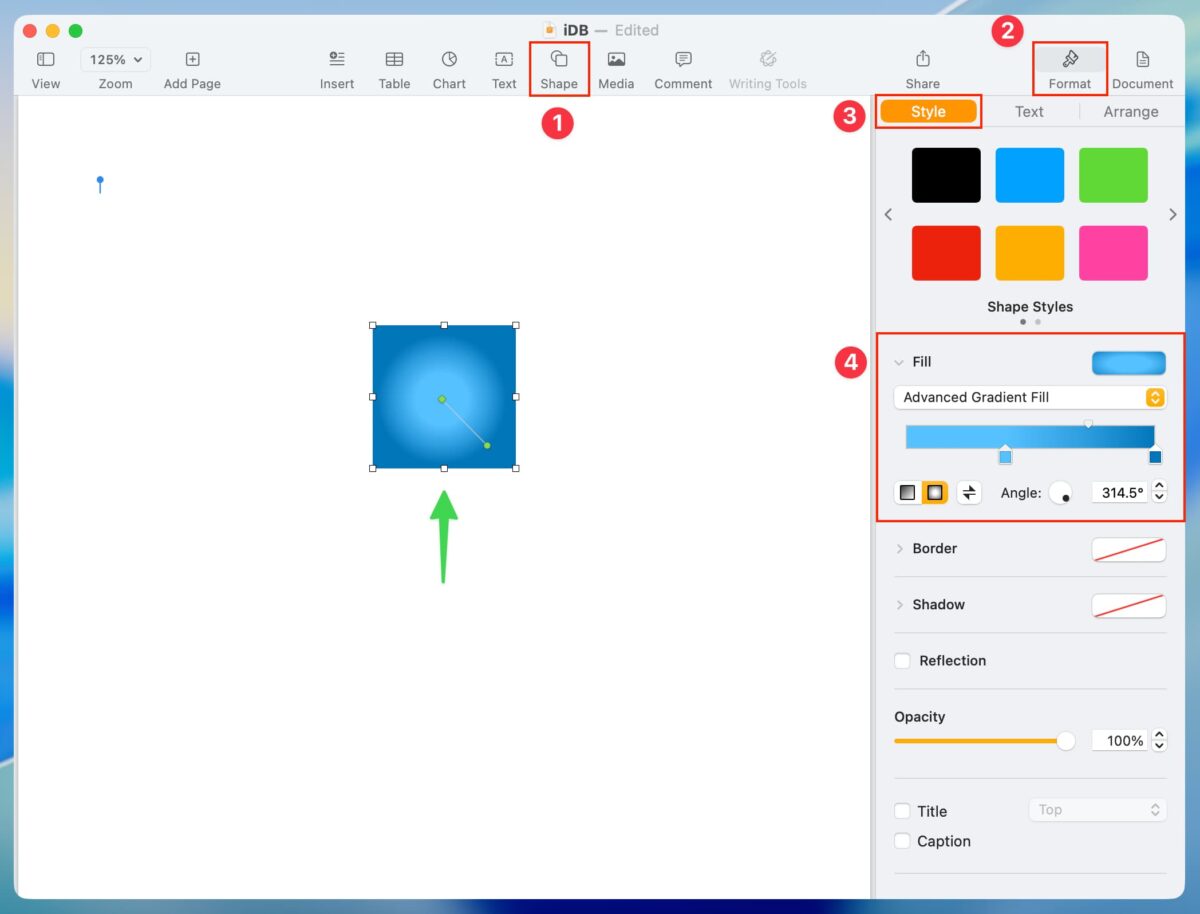
Task: Enable the Reflection checkbox
Action: tap(902, 661)
